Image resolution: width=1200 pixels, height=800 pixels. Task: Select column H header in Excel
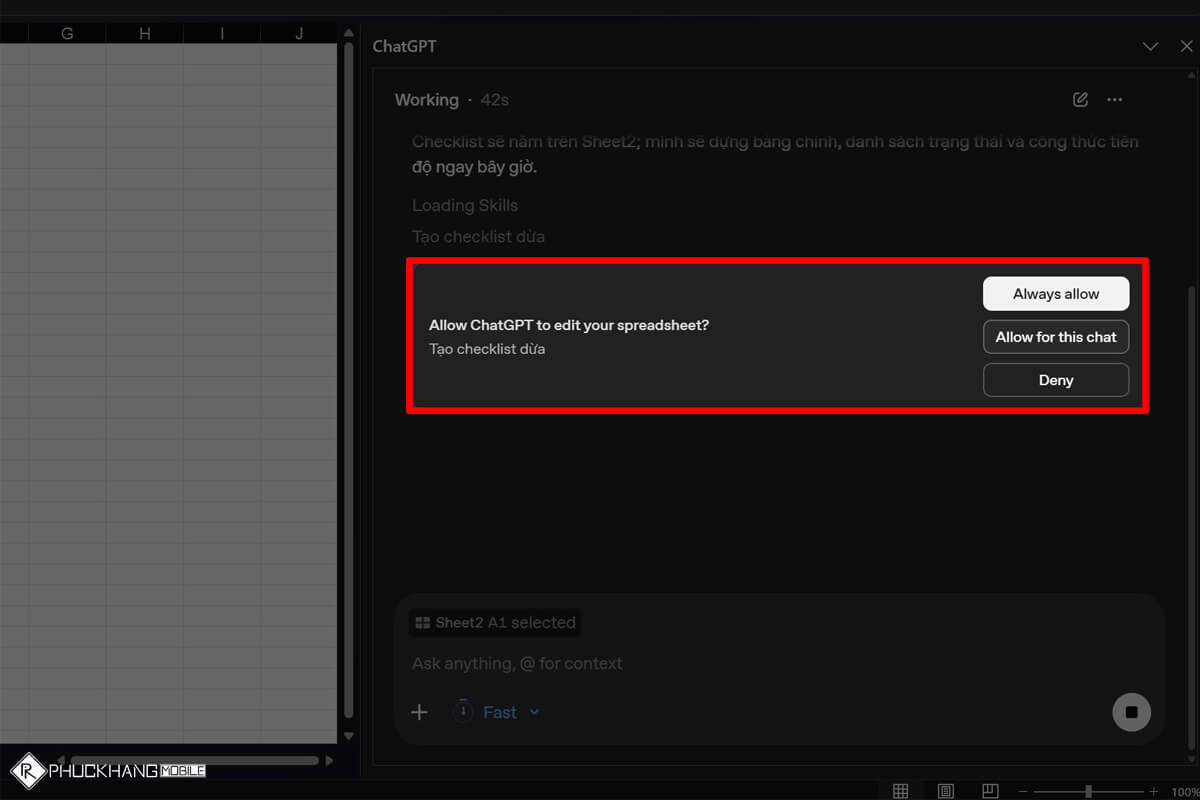pos(145,34)
